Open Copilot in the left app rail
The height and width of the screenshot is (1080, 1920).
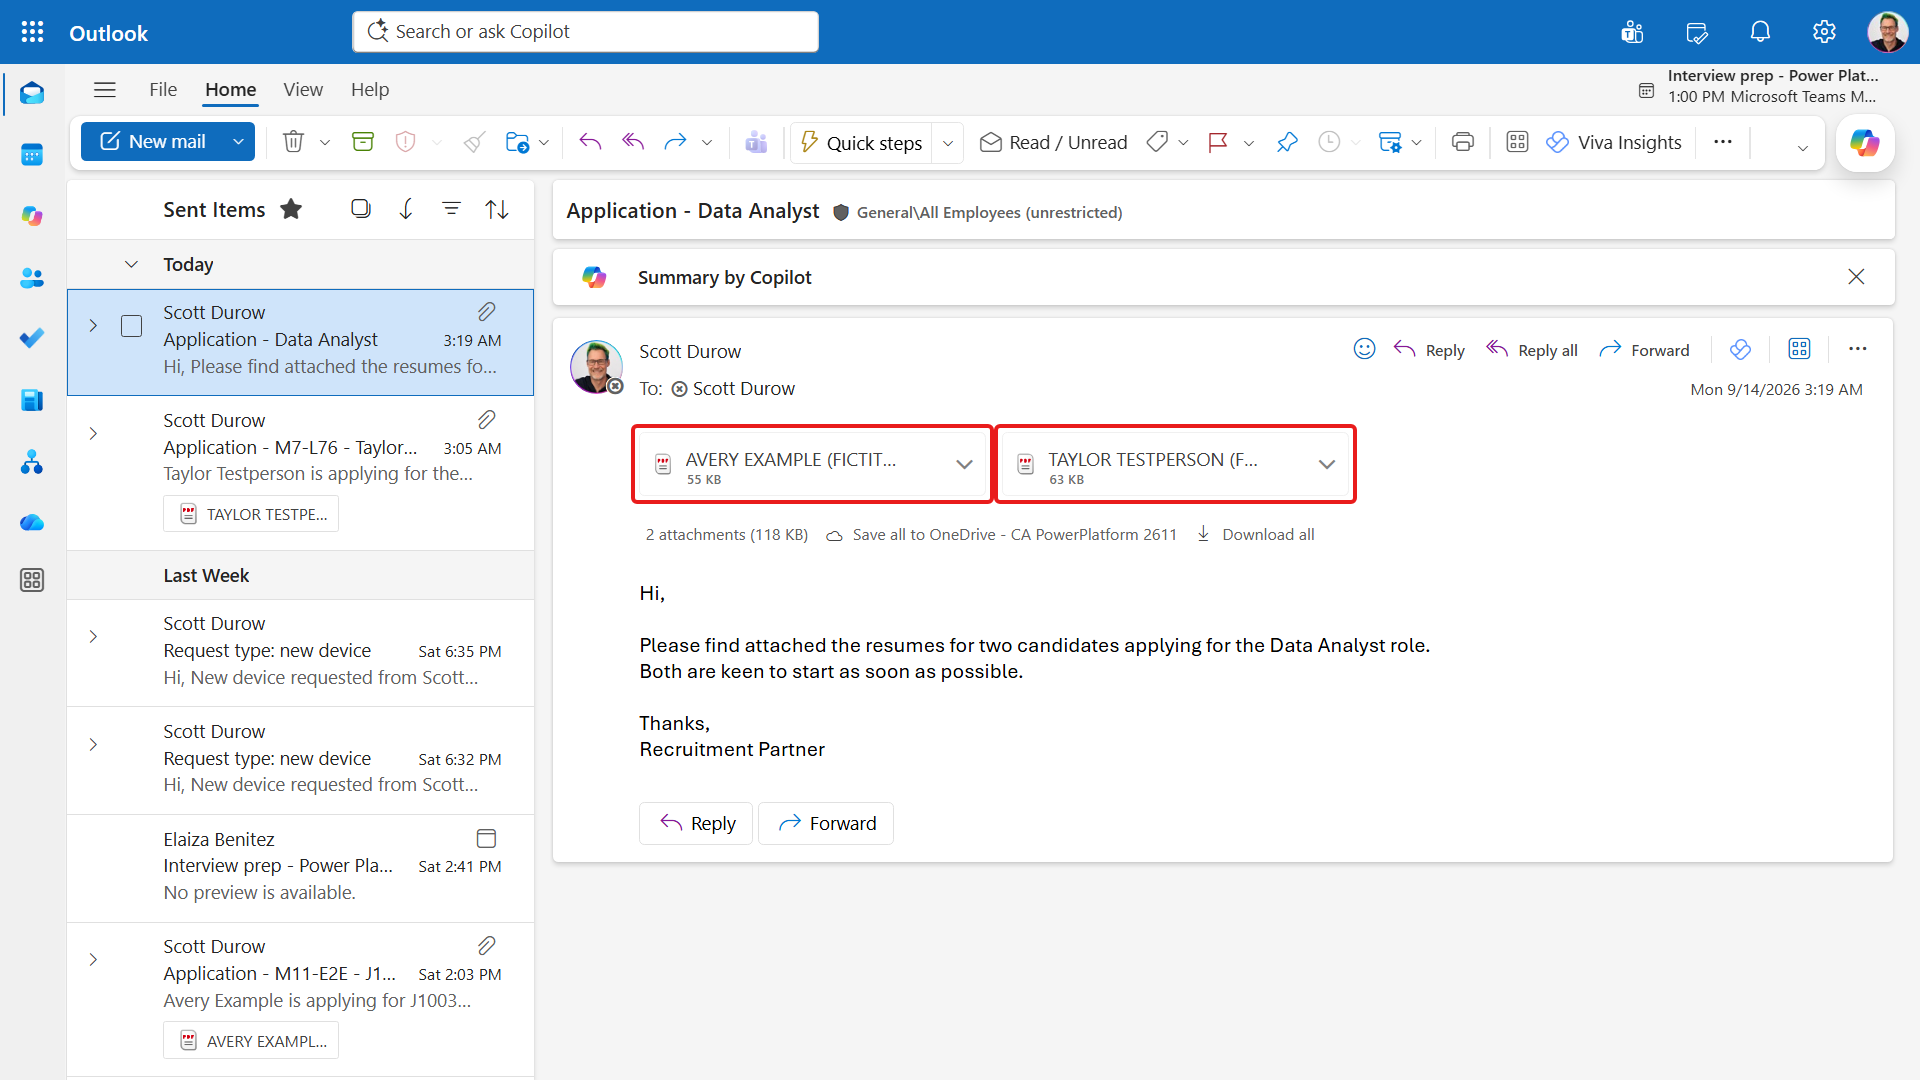32,216
